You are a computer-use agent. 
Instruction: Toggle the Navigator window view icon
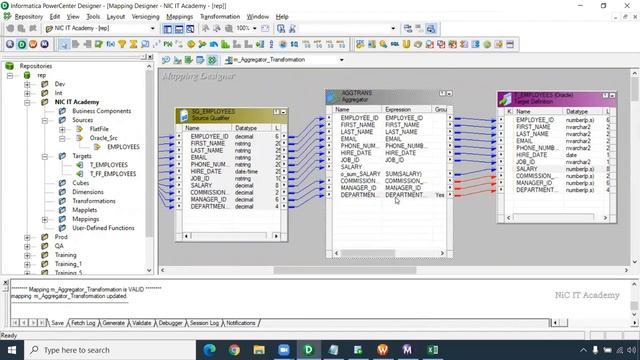pyautogui.click(x=167, y=29)
